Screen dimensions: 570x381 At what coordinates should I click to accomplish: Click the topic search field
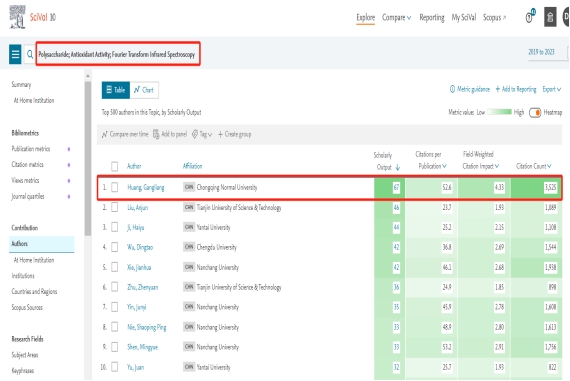pyautogui.click(x=118, y=54)
